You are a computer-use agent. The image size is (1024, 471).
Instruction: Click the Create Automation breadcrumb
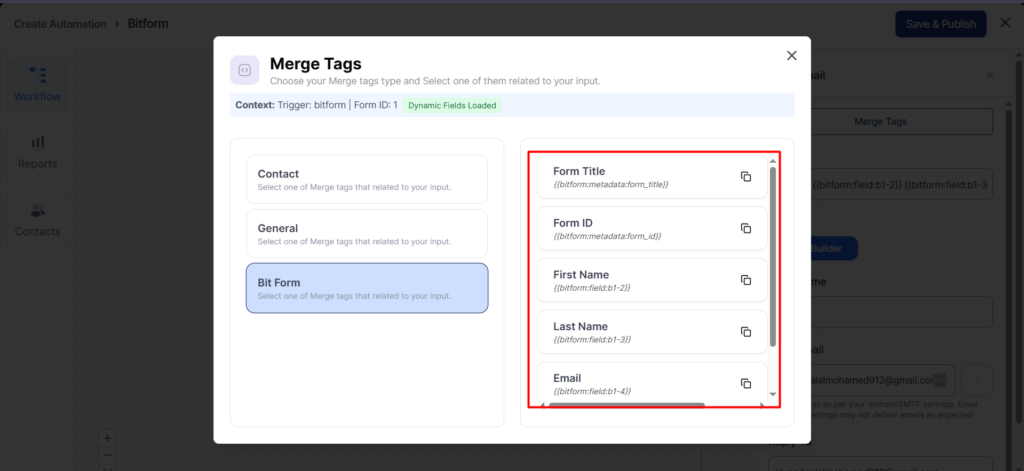click(x=61, y=23)
